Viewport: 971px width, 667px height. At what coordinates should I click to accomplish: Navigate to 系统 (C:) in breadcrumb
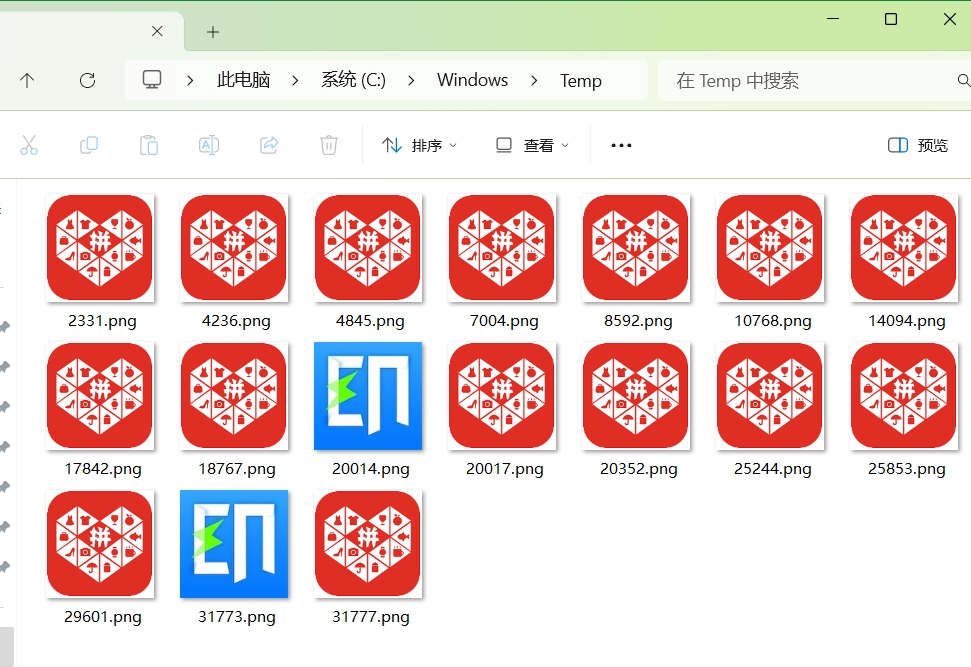(353, 81)
